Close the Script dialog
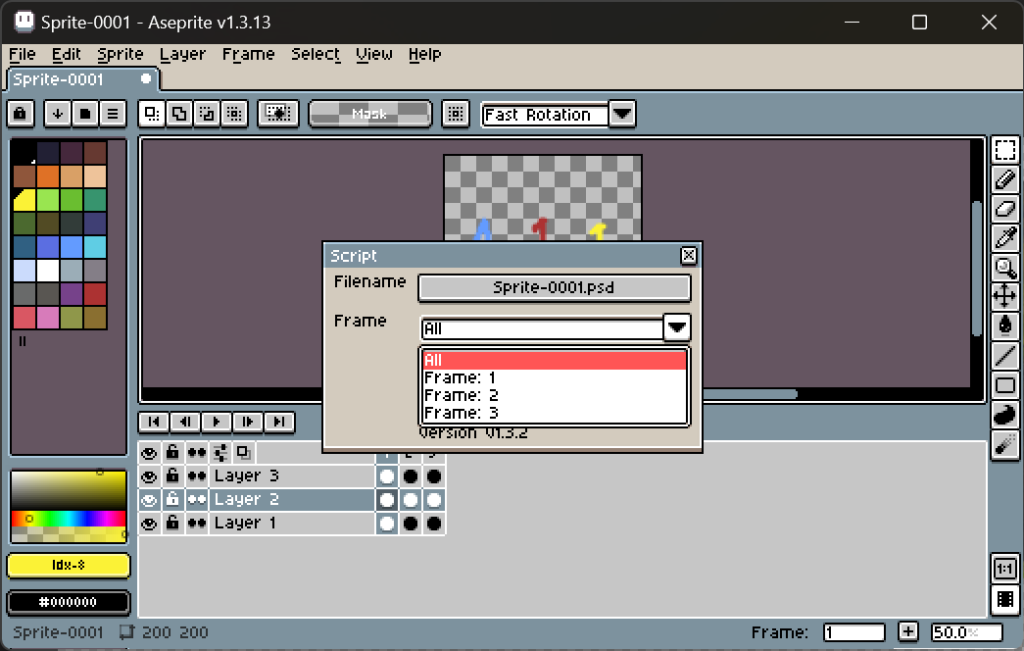The width and height of the screenshot is (1024, 651). click(x=688, y=255)
